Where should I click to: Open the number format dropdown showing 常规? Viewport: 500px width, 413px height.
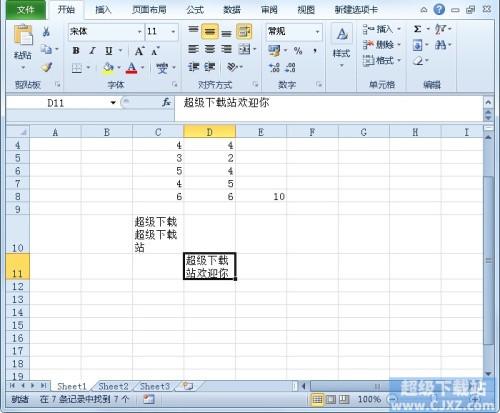[317, 32]
